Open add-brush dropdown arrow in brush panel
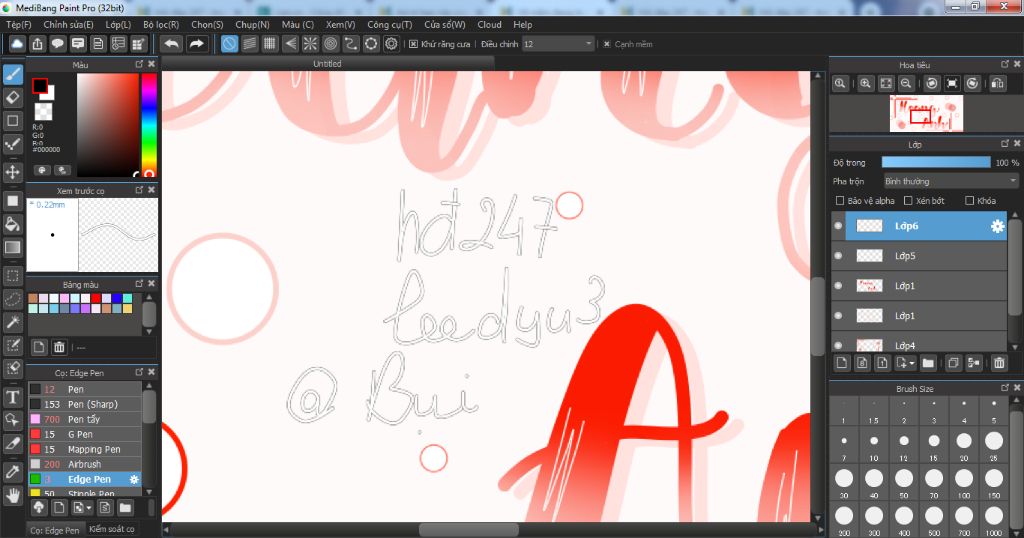1024x538 pixels. coord(89,507)
